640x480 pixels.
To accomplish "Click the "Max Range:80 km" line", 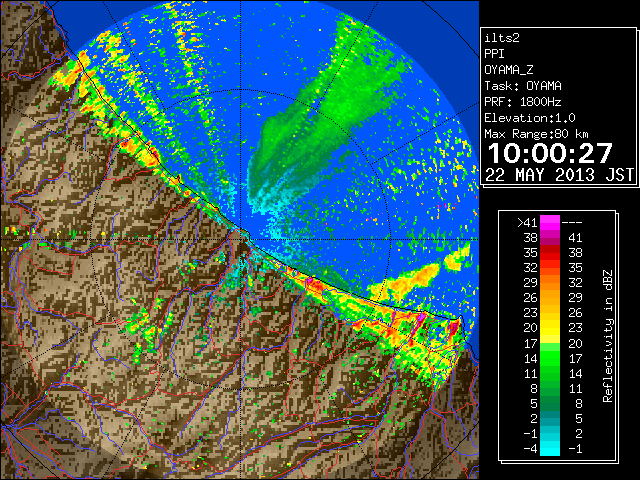I will point(536,134).
